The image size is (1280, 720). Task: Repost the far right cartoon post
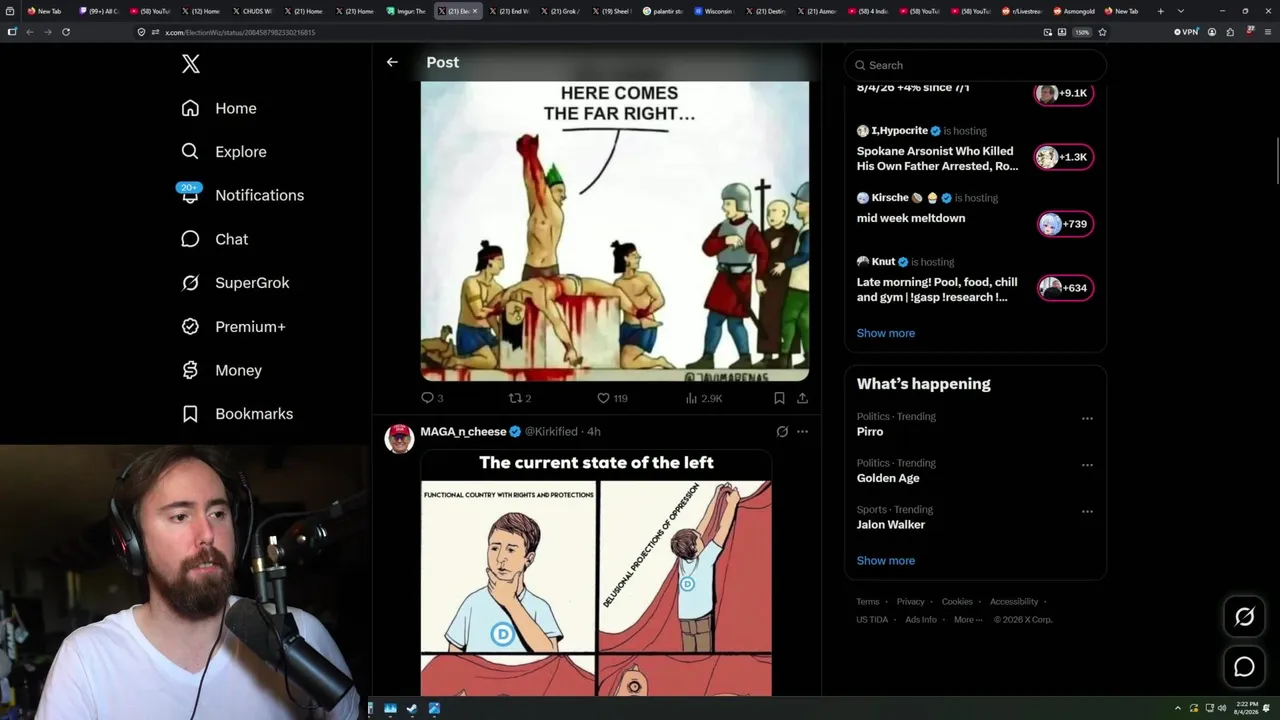(x=520, y=398)
